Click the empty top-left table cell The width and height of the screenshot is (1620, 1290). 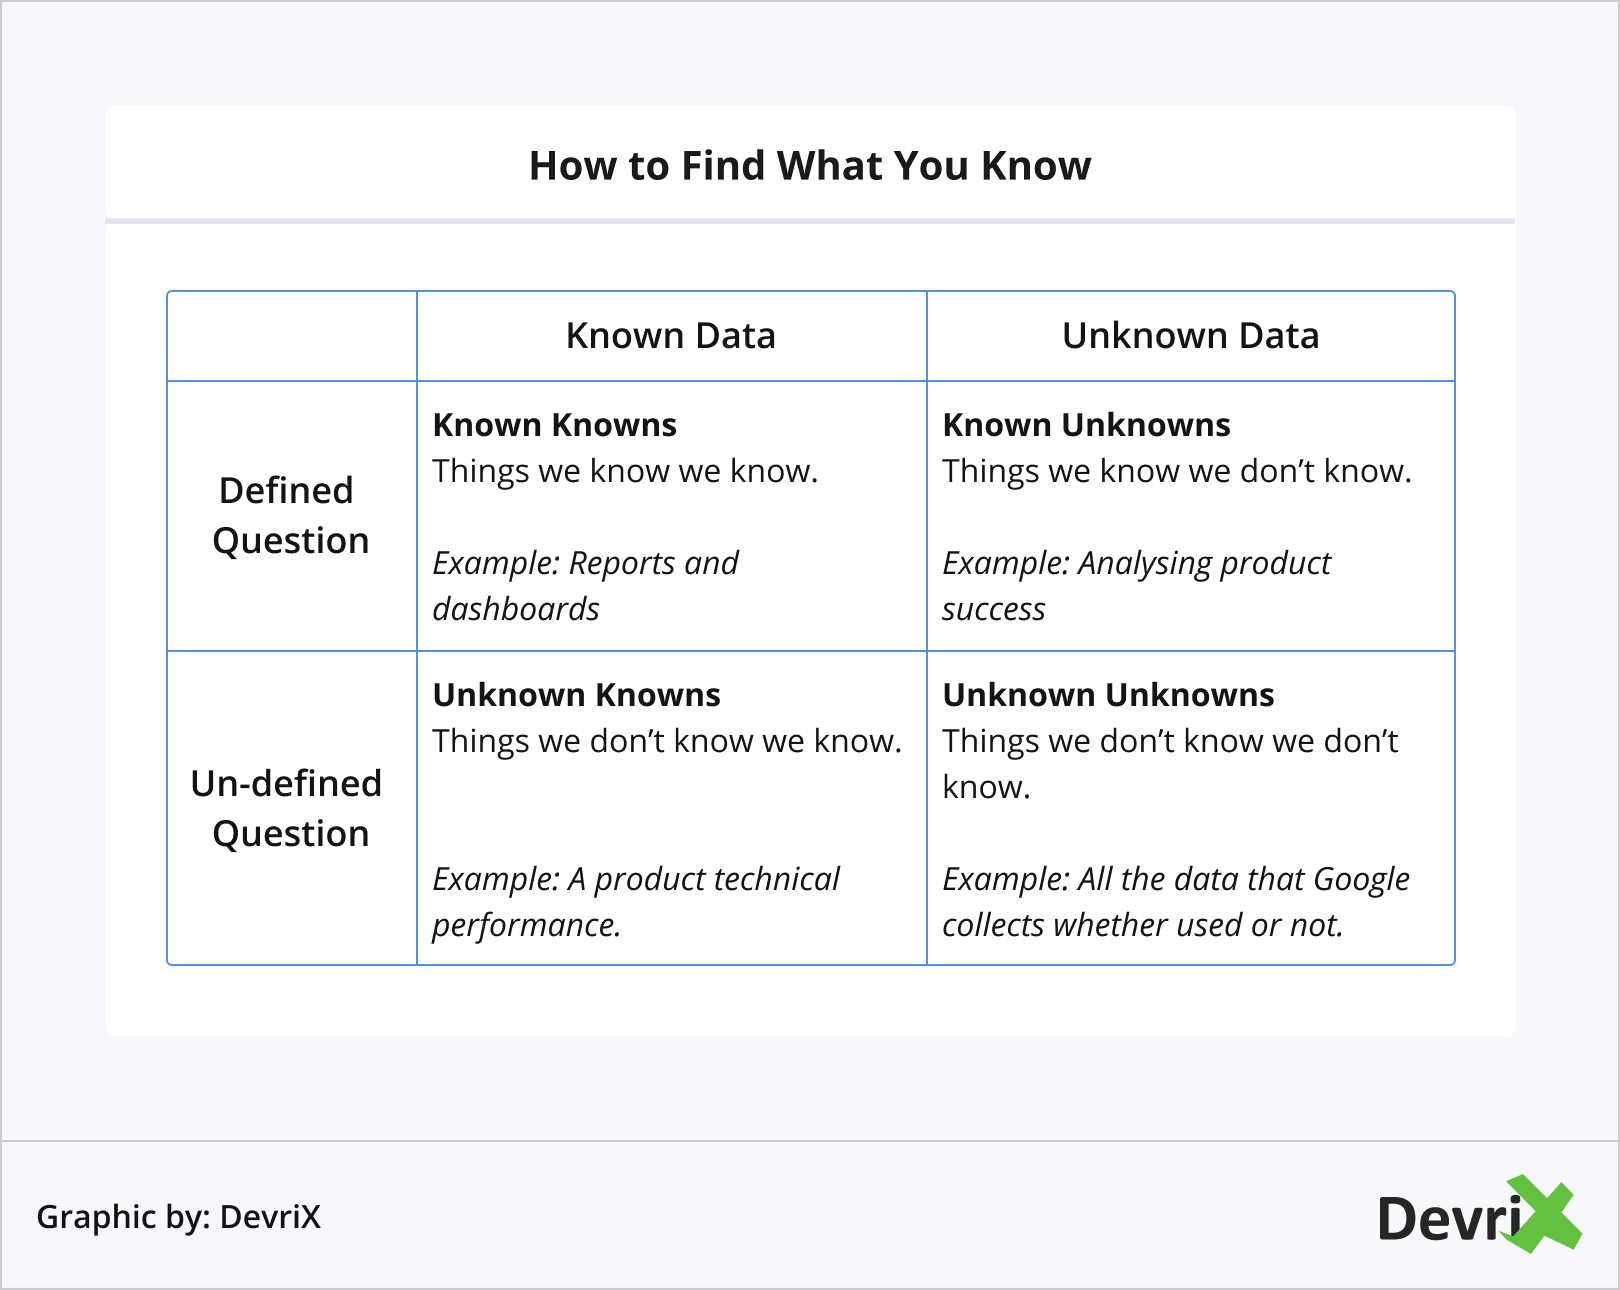[x=292, y=336]
